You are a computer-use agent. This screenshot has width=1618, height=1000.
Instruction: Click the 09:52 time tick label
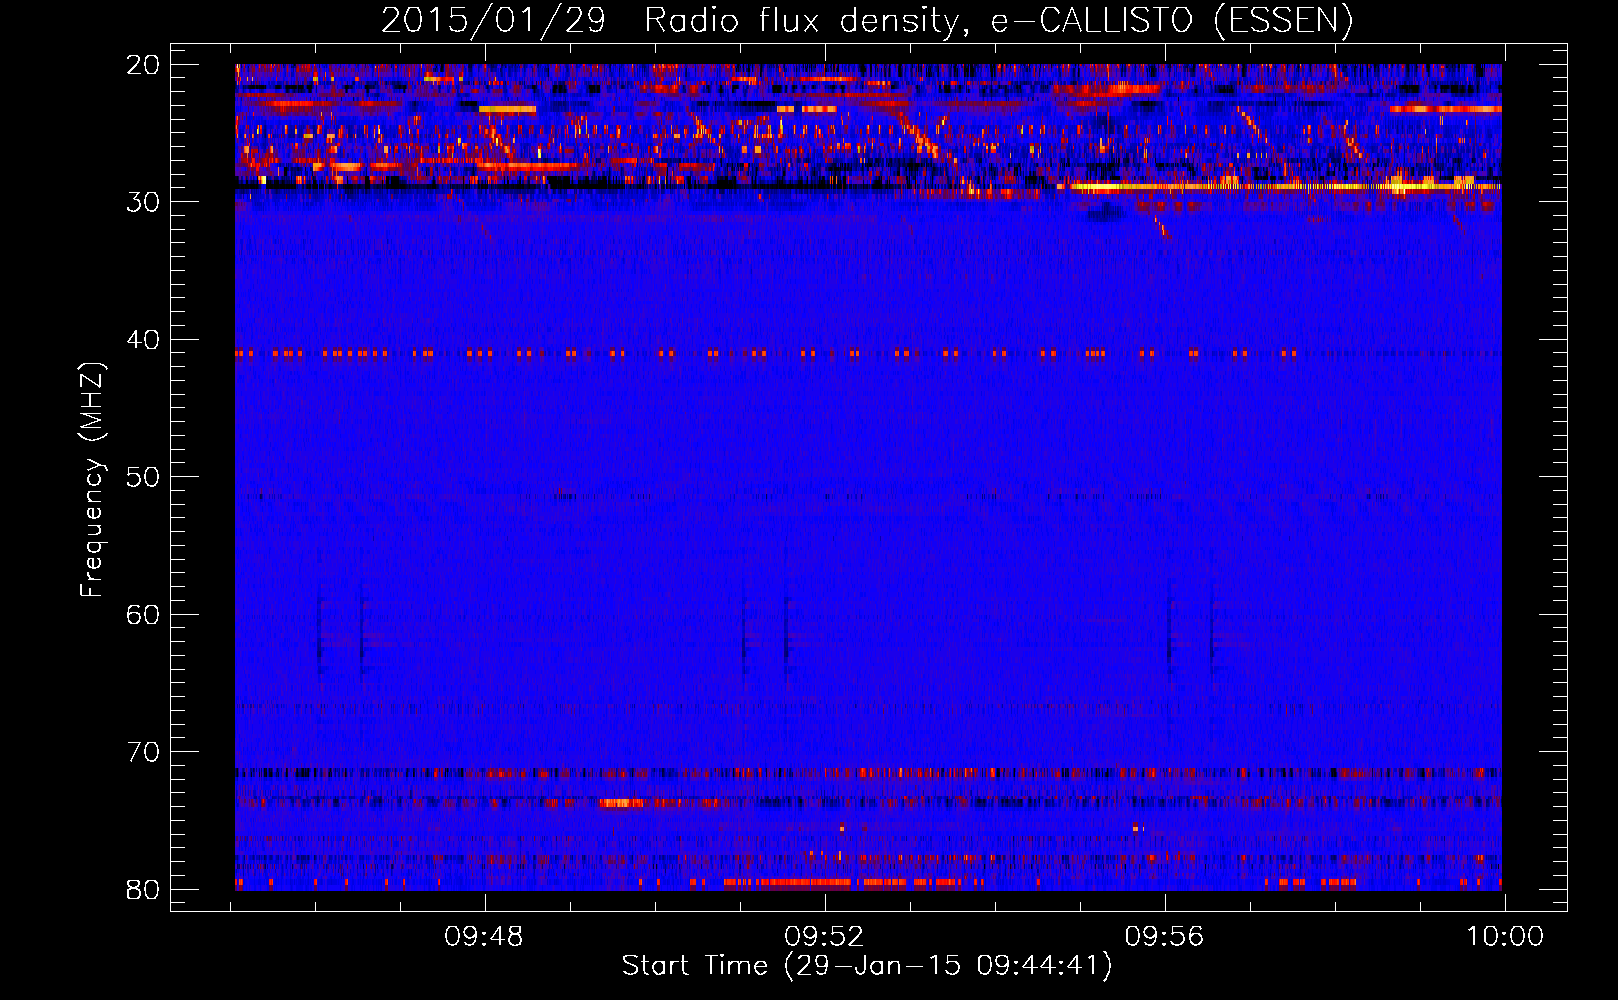824,937
